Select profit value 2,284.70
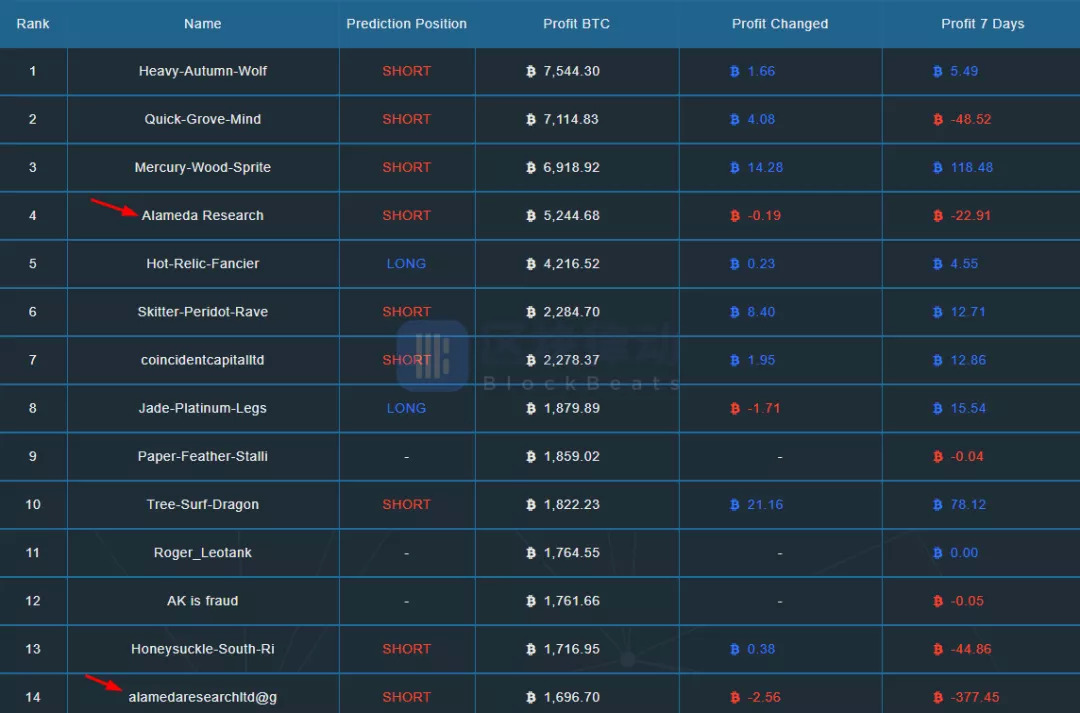Screen dimensions: 1080x713 [571, 312]
